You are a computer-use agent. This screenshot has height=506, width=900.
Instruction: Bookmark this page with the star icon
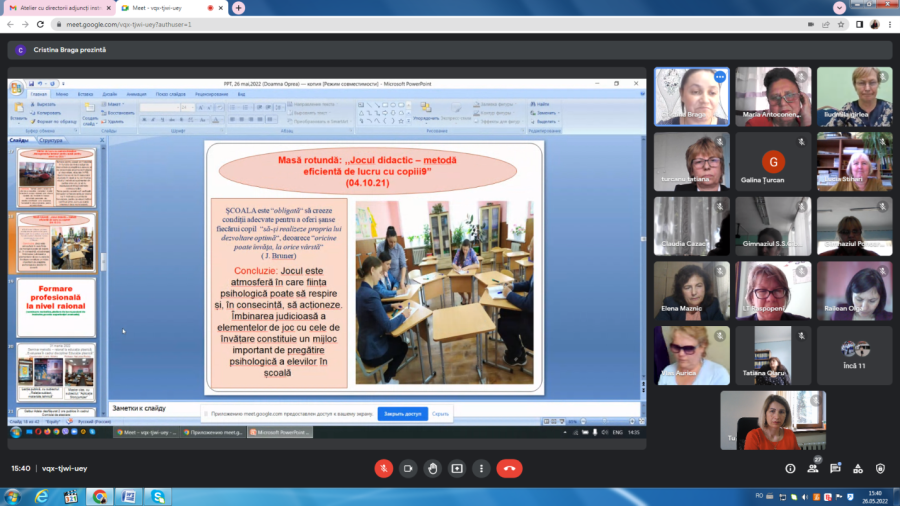coord(841,25)
